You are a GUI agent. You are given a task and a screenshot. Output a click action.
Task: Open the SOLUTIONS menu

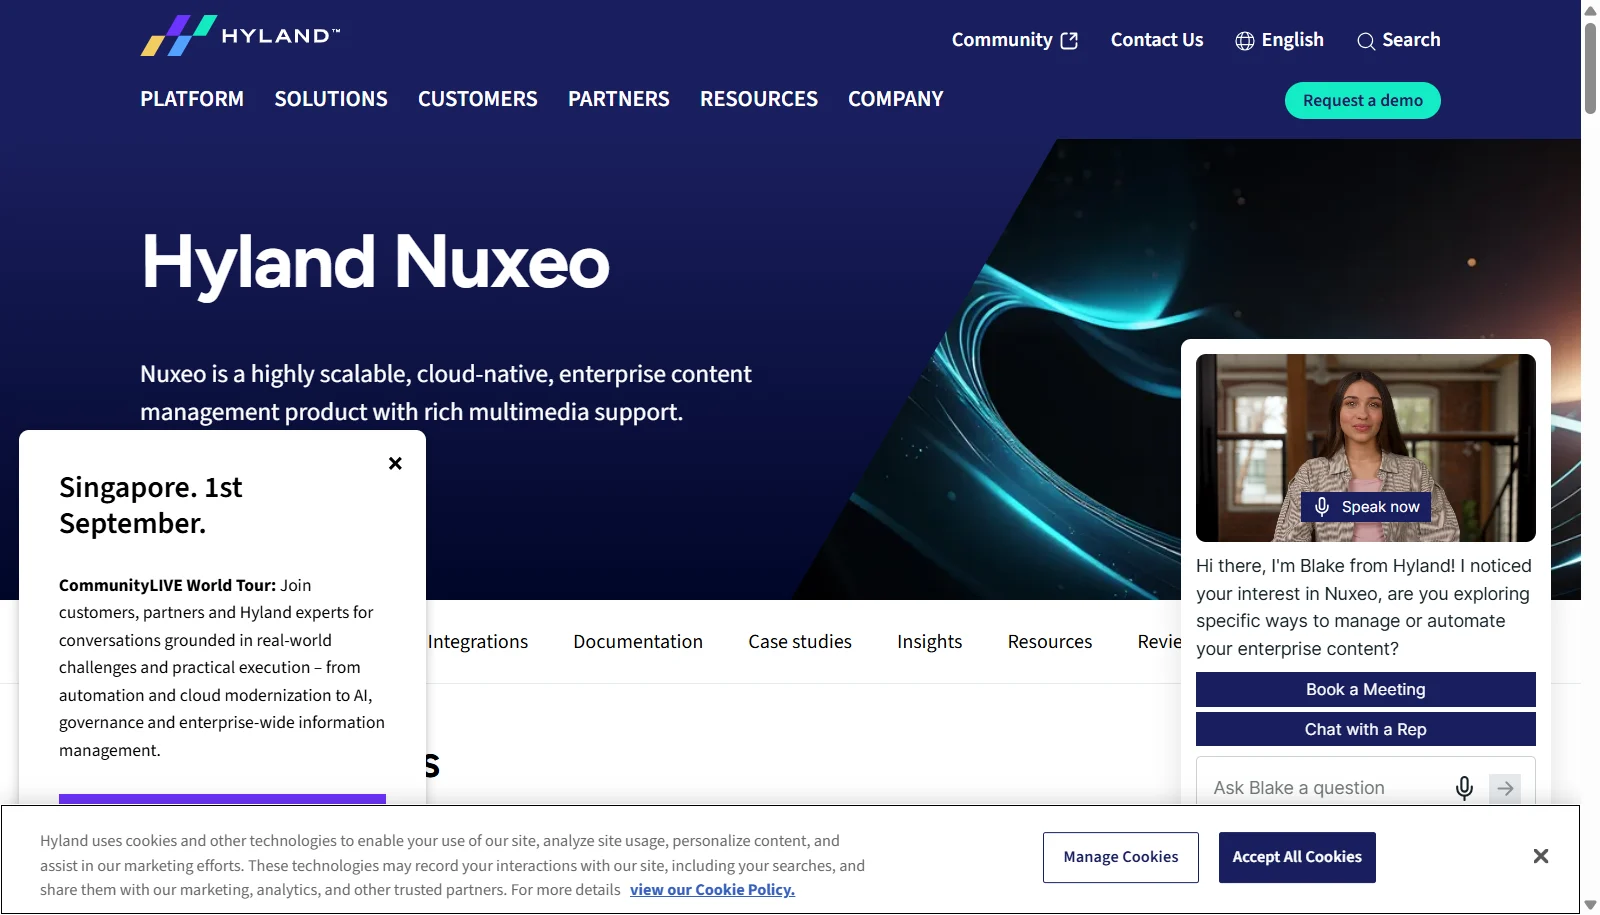pyautogui.click(x=331, y=99)
